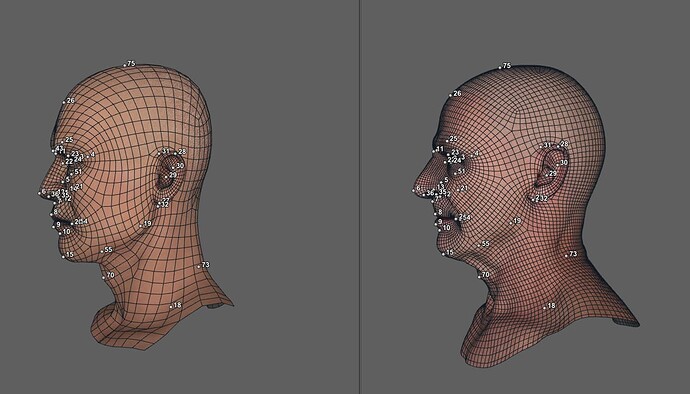Select landmark 26 on the left head

tap(64, 102)
